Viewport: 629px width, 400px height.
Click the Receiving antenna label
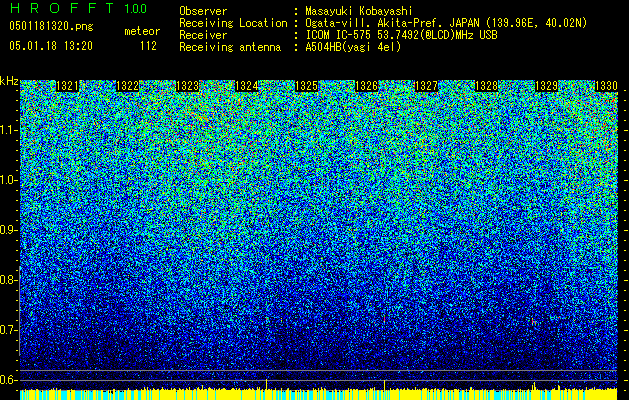click(x=230, y=47)
